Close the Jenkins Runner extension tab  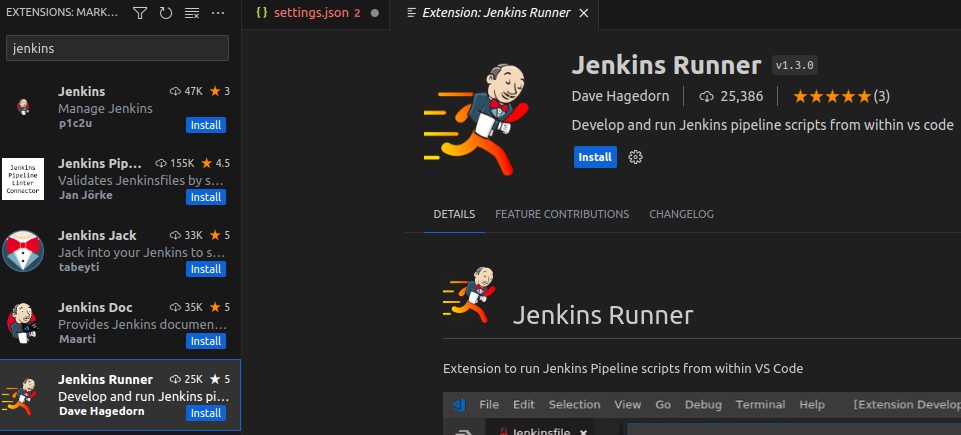pyautogui.click(x=584, y=14)
